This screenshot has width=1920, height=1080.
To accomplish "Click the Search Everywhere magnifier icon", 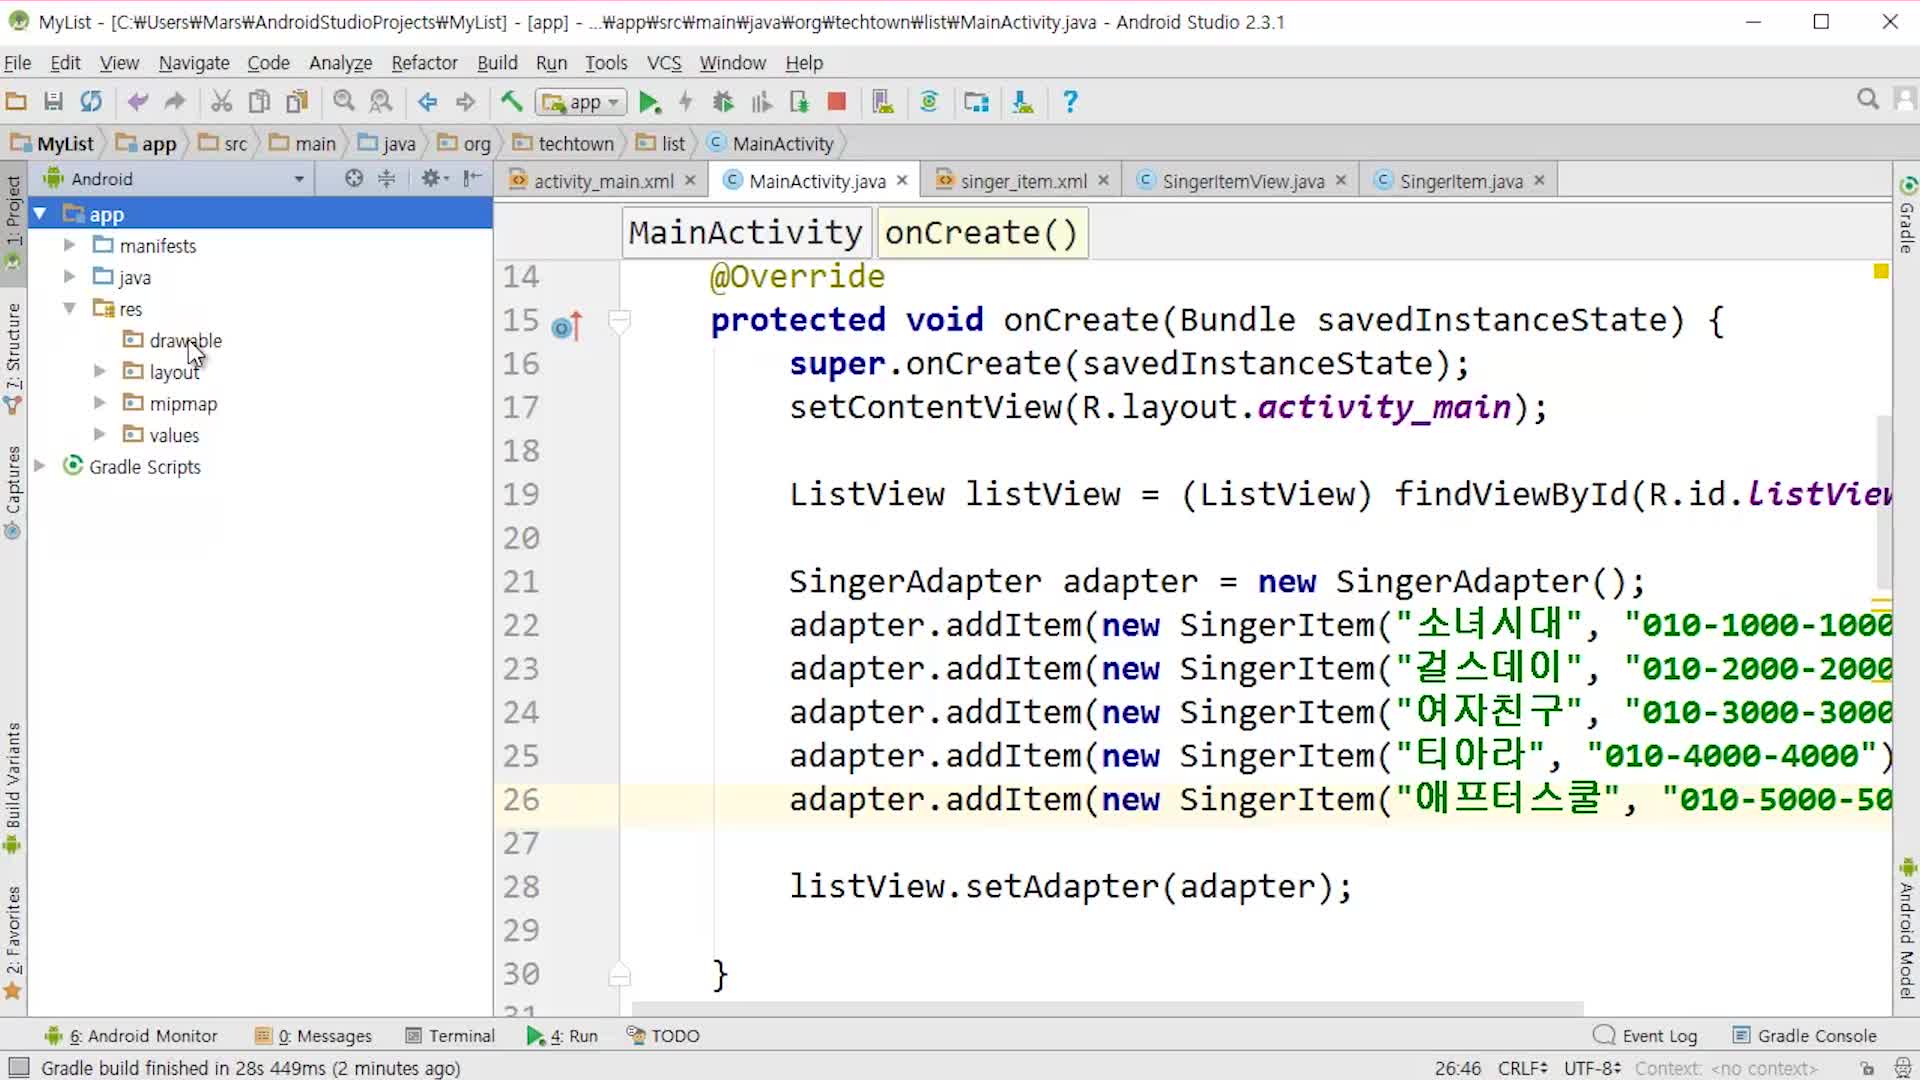I will 1867,99.
